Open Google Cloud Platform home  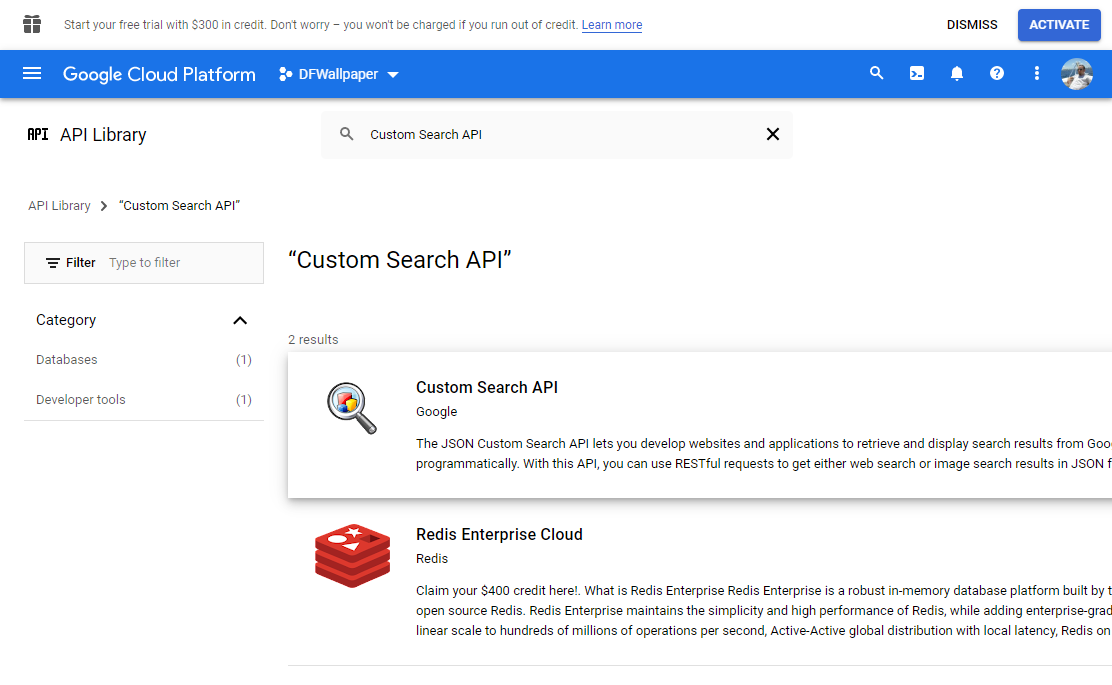pyautogui.click(x=159, y=74)
